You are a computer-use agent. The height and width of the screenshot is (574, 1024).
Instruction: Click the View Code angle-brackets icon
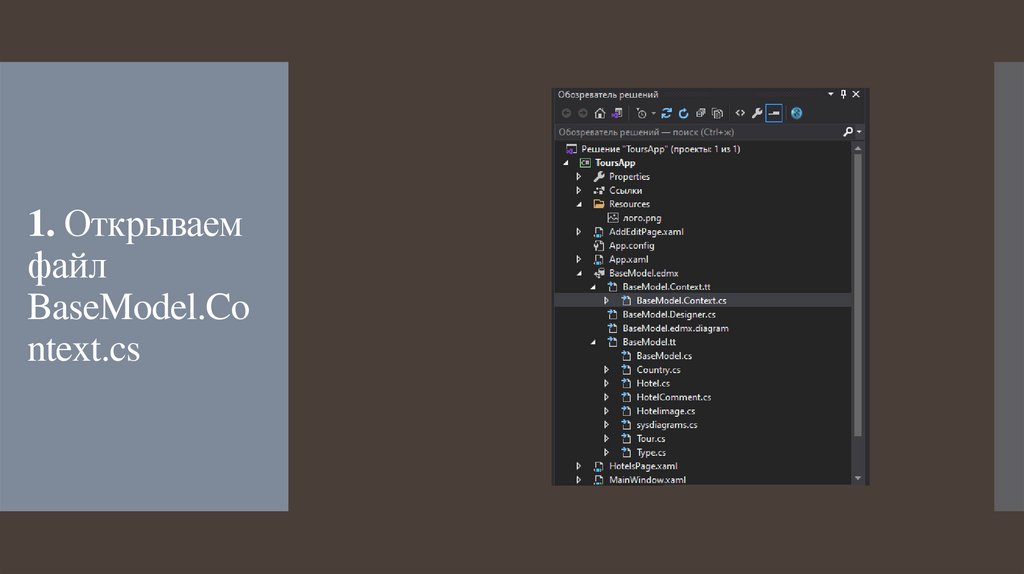[x=740, y=113]
